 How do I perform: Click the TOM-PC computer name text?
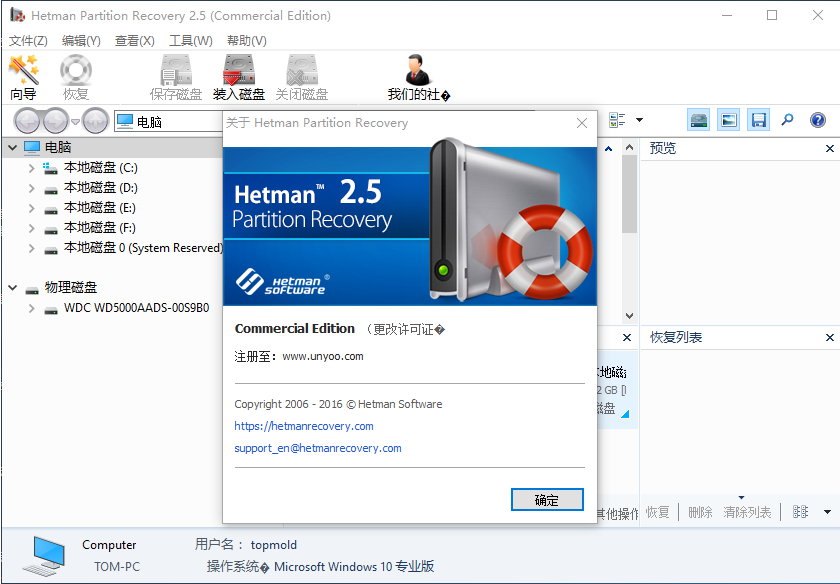click(x=117, y=566)
